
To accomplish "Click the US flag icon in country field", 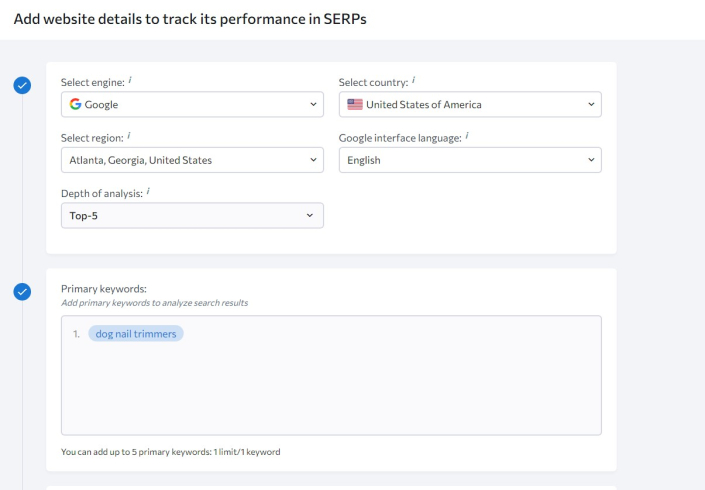I will coord(355,104).
